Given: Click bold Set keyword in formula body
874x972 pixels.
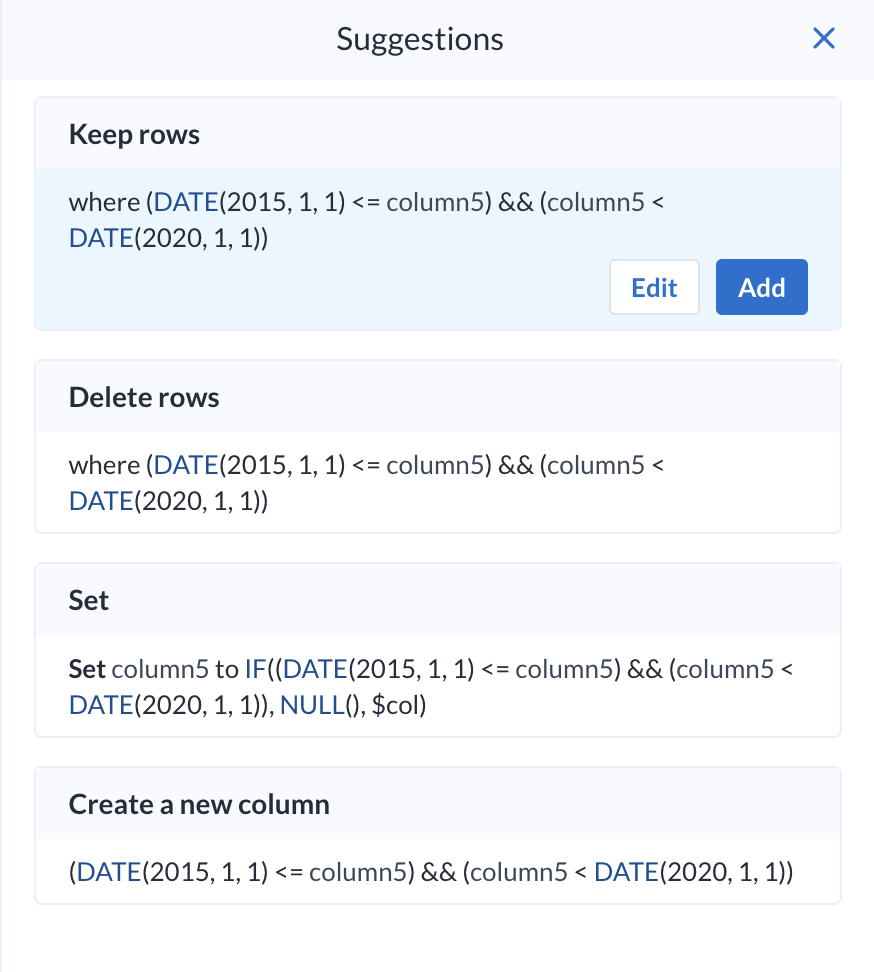Looking at the screenshot, I should 88,668.
